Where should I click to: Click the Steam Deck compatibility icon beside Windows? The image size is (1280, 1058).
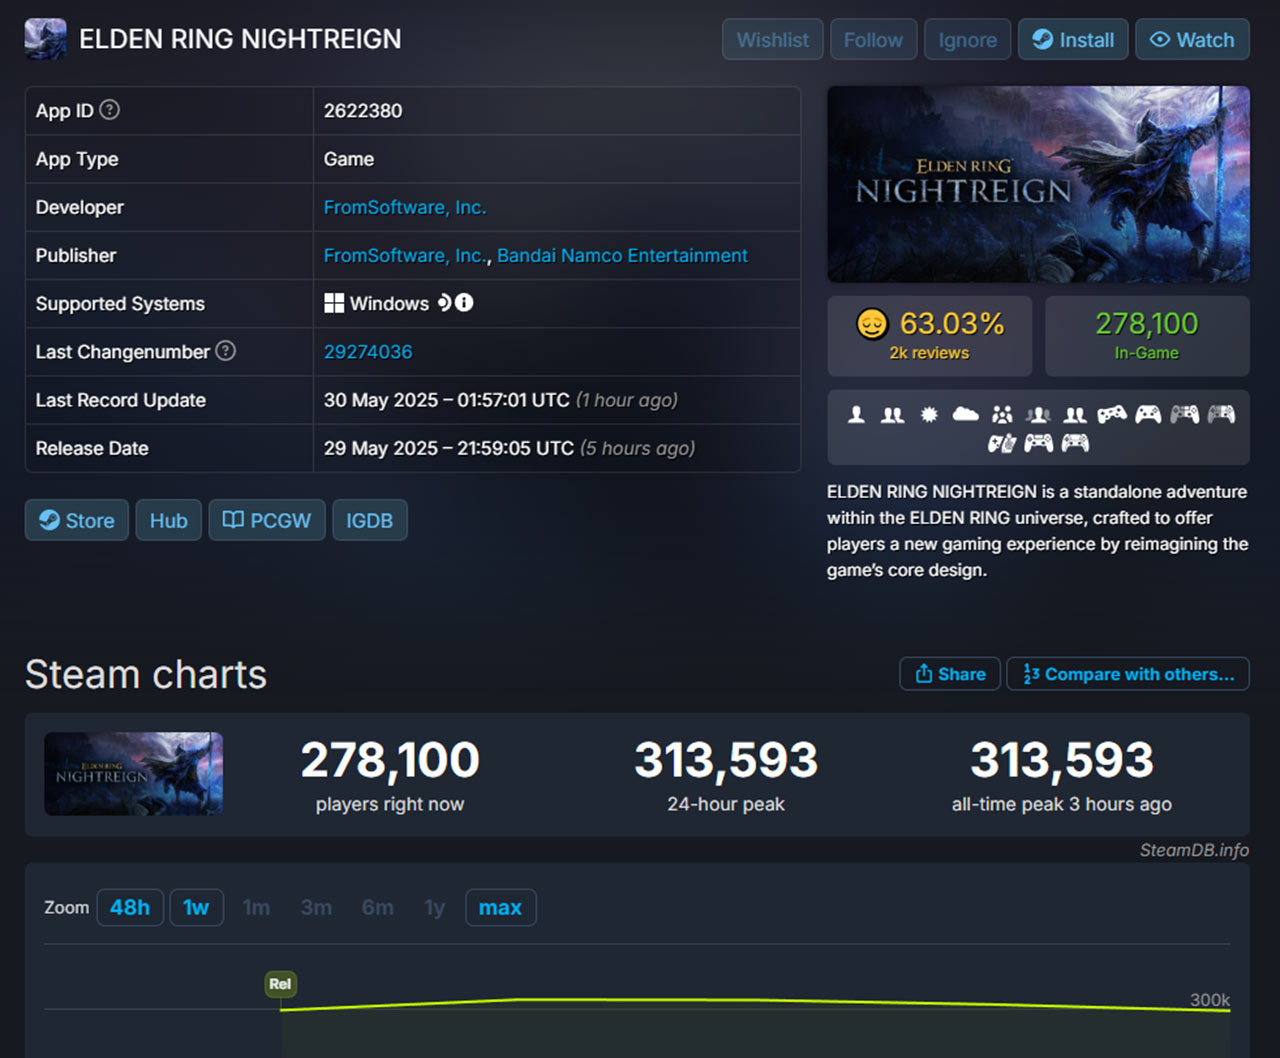(x=445, y=303)
